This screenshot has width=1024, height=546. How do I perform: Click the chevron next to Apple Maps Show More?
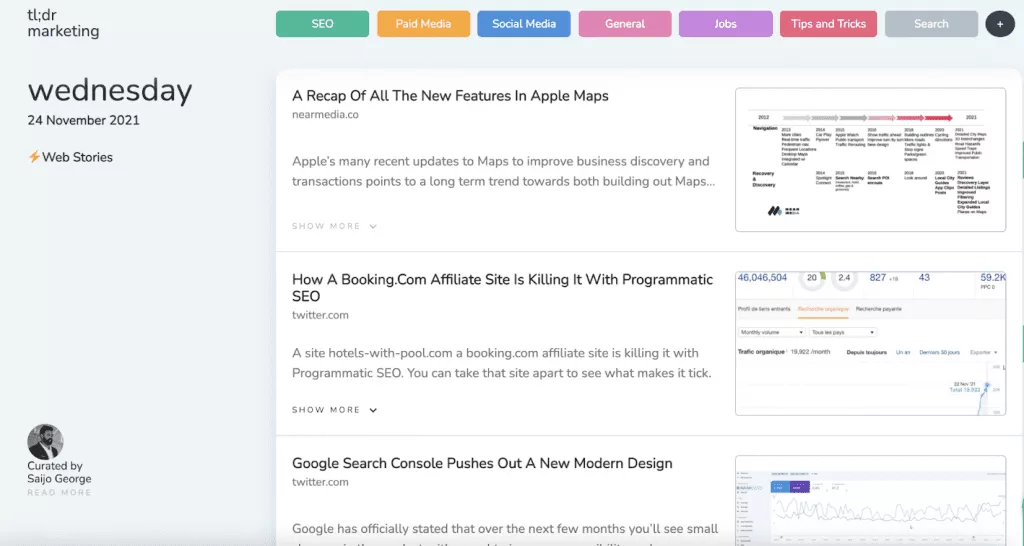pos(373,227)
